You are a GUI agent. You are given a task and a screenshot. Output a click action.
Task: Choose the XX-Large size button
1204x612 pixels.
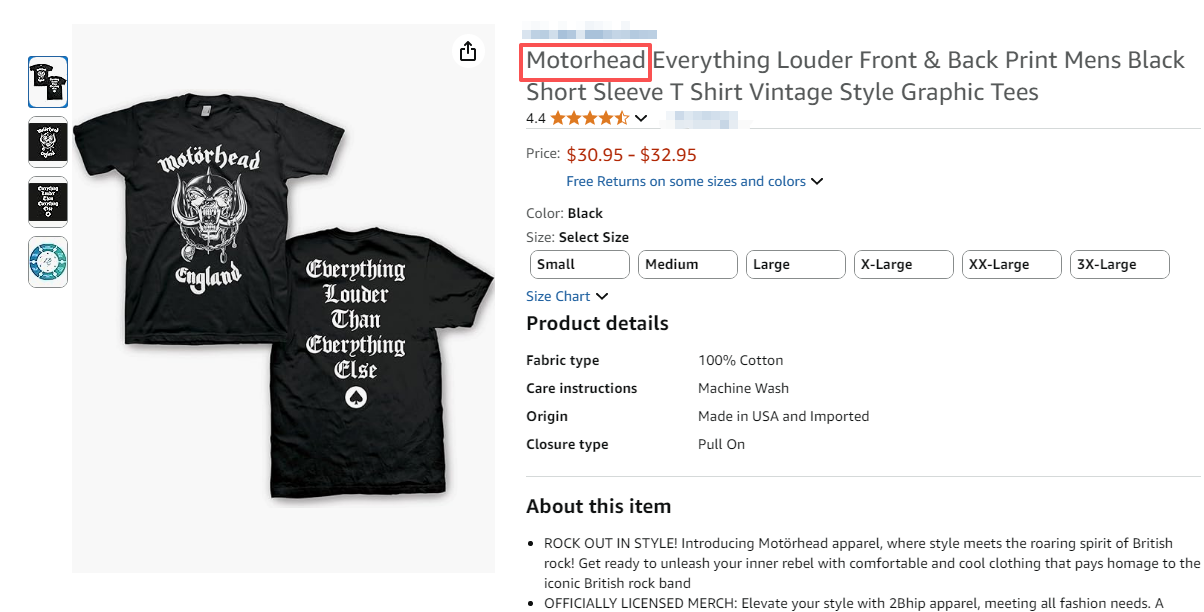1011,265
